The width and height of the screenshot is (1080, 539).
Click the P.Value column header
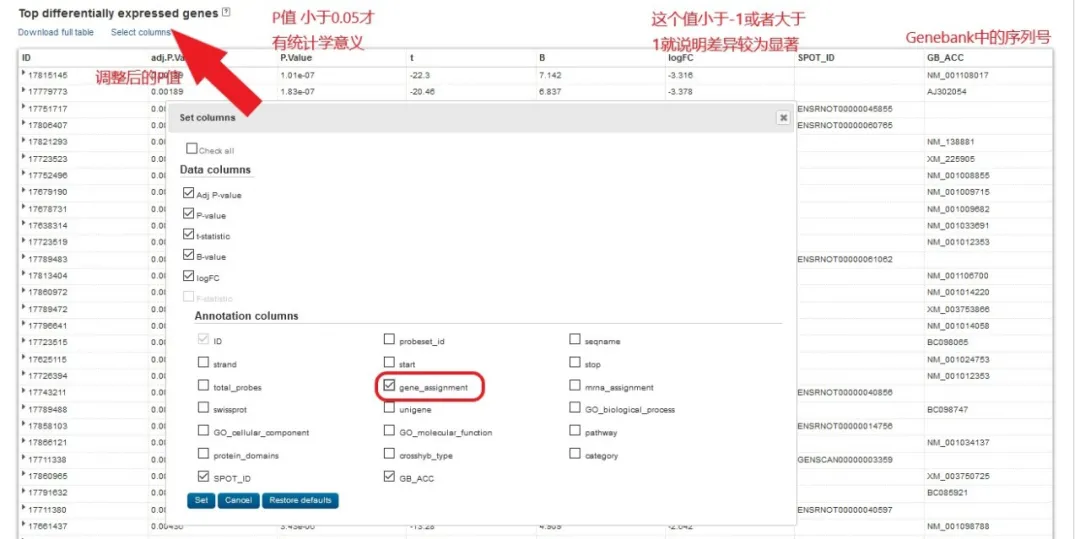coord(297,57)
